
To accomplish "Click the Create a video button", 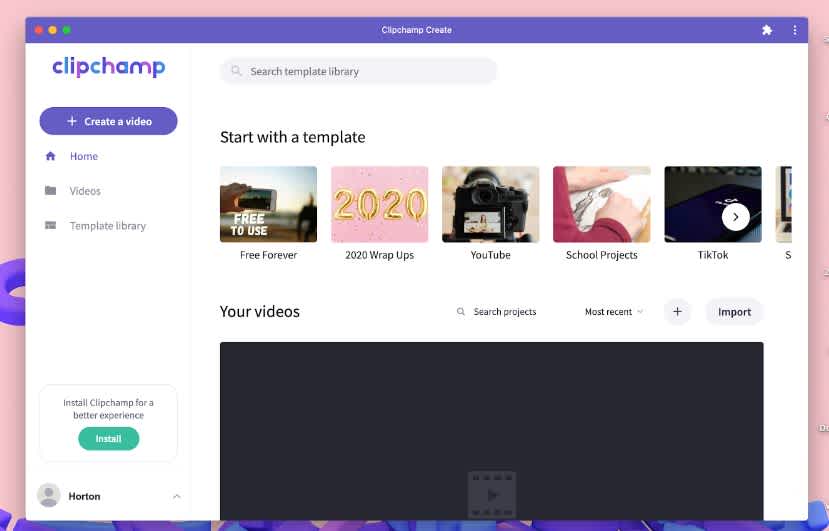I will pyautogui.click(x=108, y=121).
